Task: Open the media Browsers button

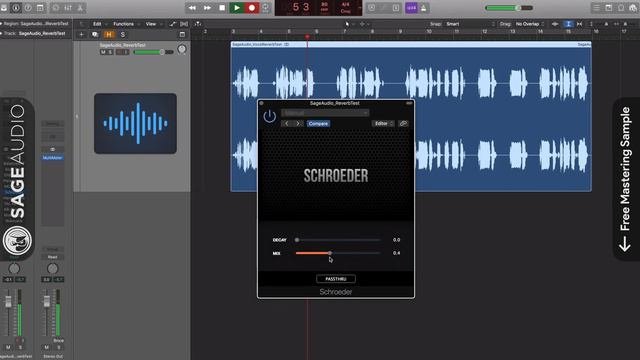Action: 633,8
